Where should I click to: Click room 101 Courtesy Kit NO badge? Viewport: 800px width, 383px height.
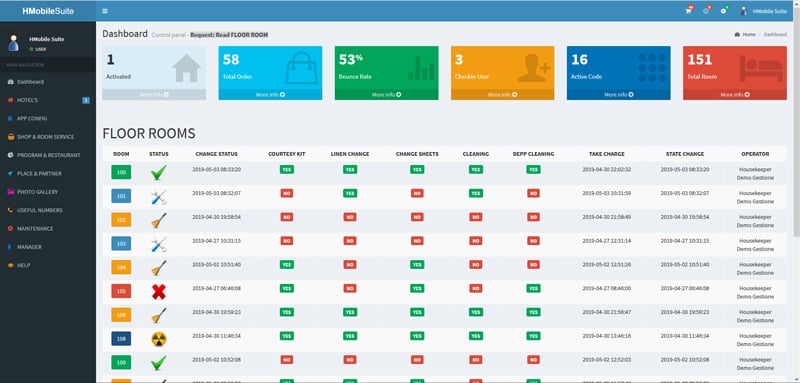pyautogui.click(x=287, y=193)
